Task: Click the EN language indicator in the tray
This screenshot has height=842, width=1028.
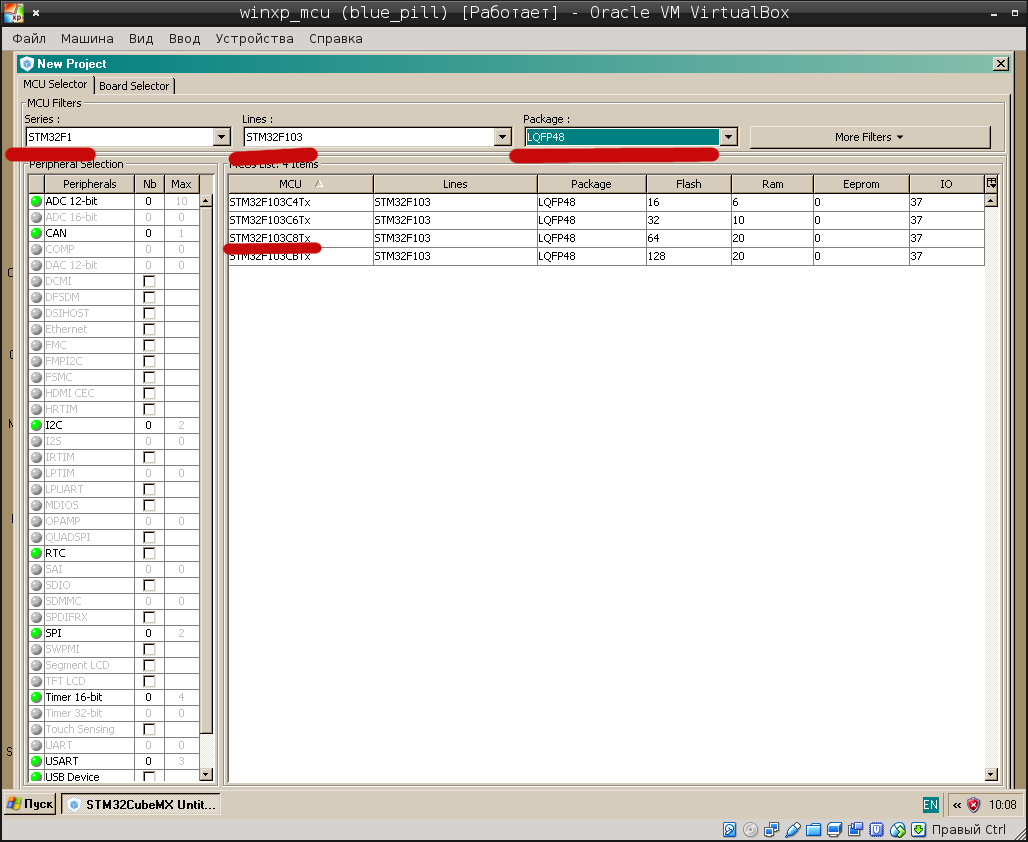Action: [x=930, y=805]
